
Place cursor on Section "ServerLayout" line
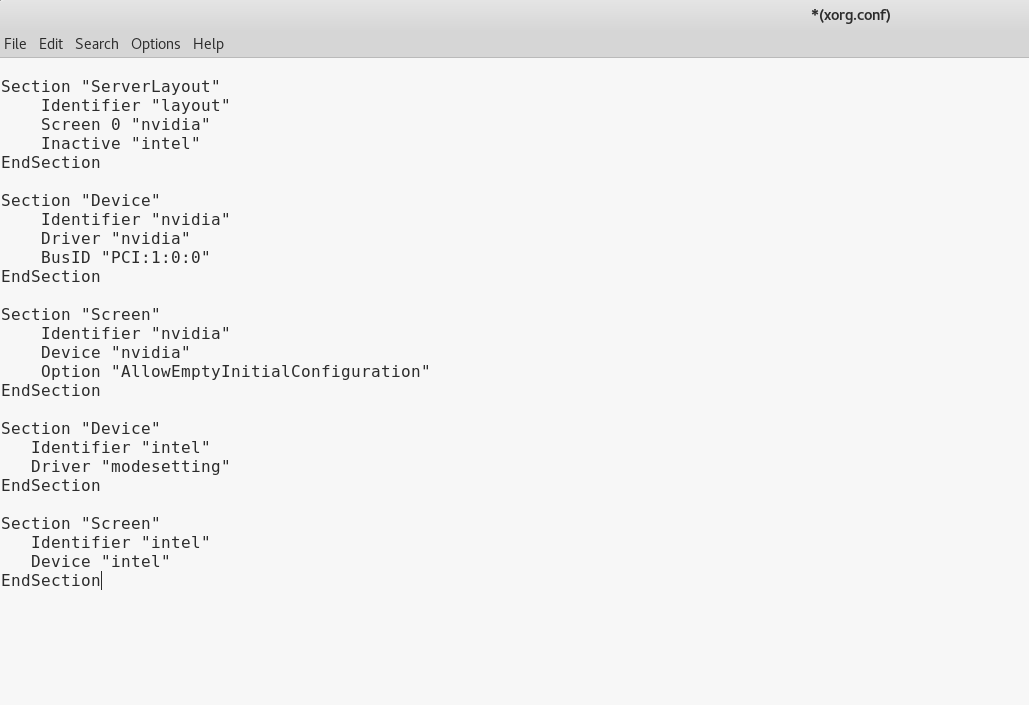(x=110, y=87)
